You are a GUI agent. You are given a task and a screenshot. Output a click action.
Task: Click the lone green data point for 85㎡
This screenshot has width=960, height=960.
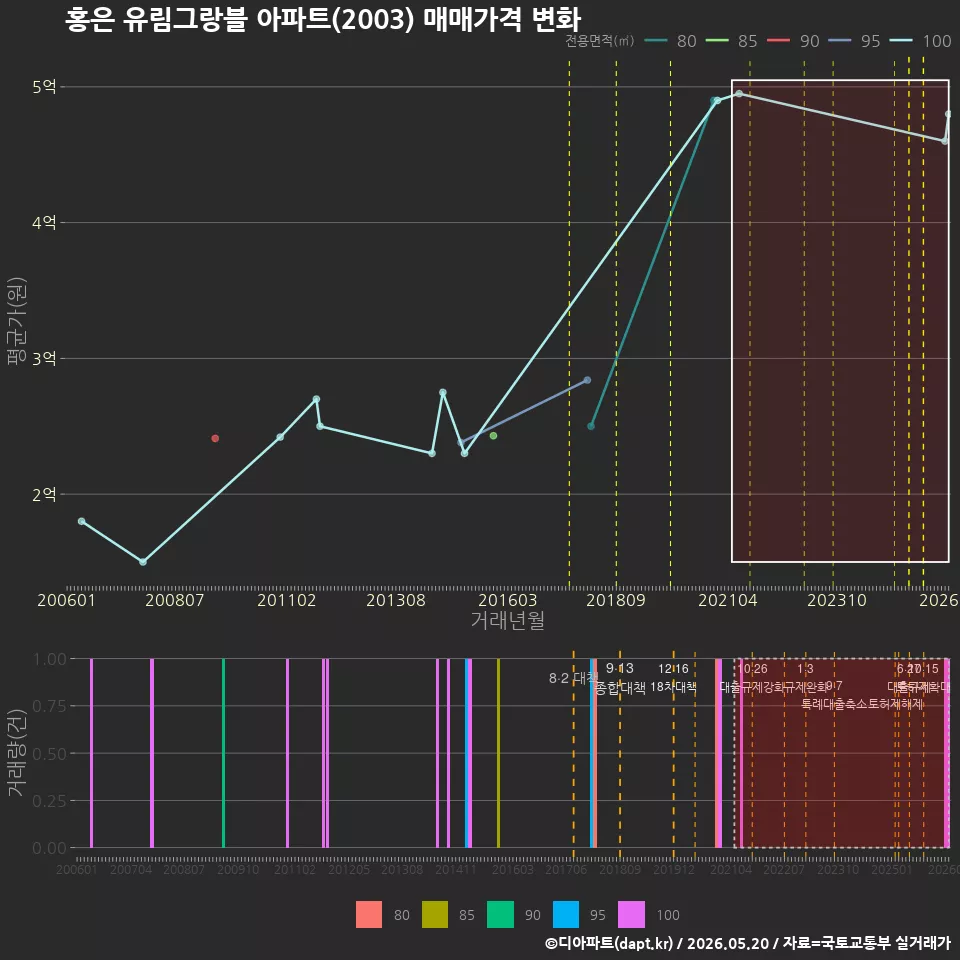point(493,436)
